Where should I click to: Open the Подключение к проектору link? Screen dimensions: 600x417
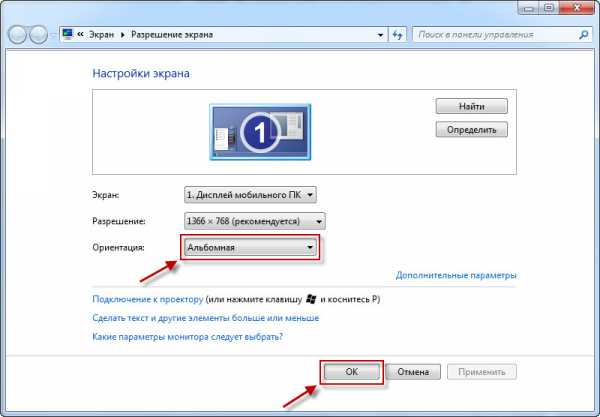click(x=148, y=299)
